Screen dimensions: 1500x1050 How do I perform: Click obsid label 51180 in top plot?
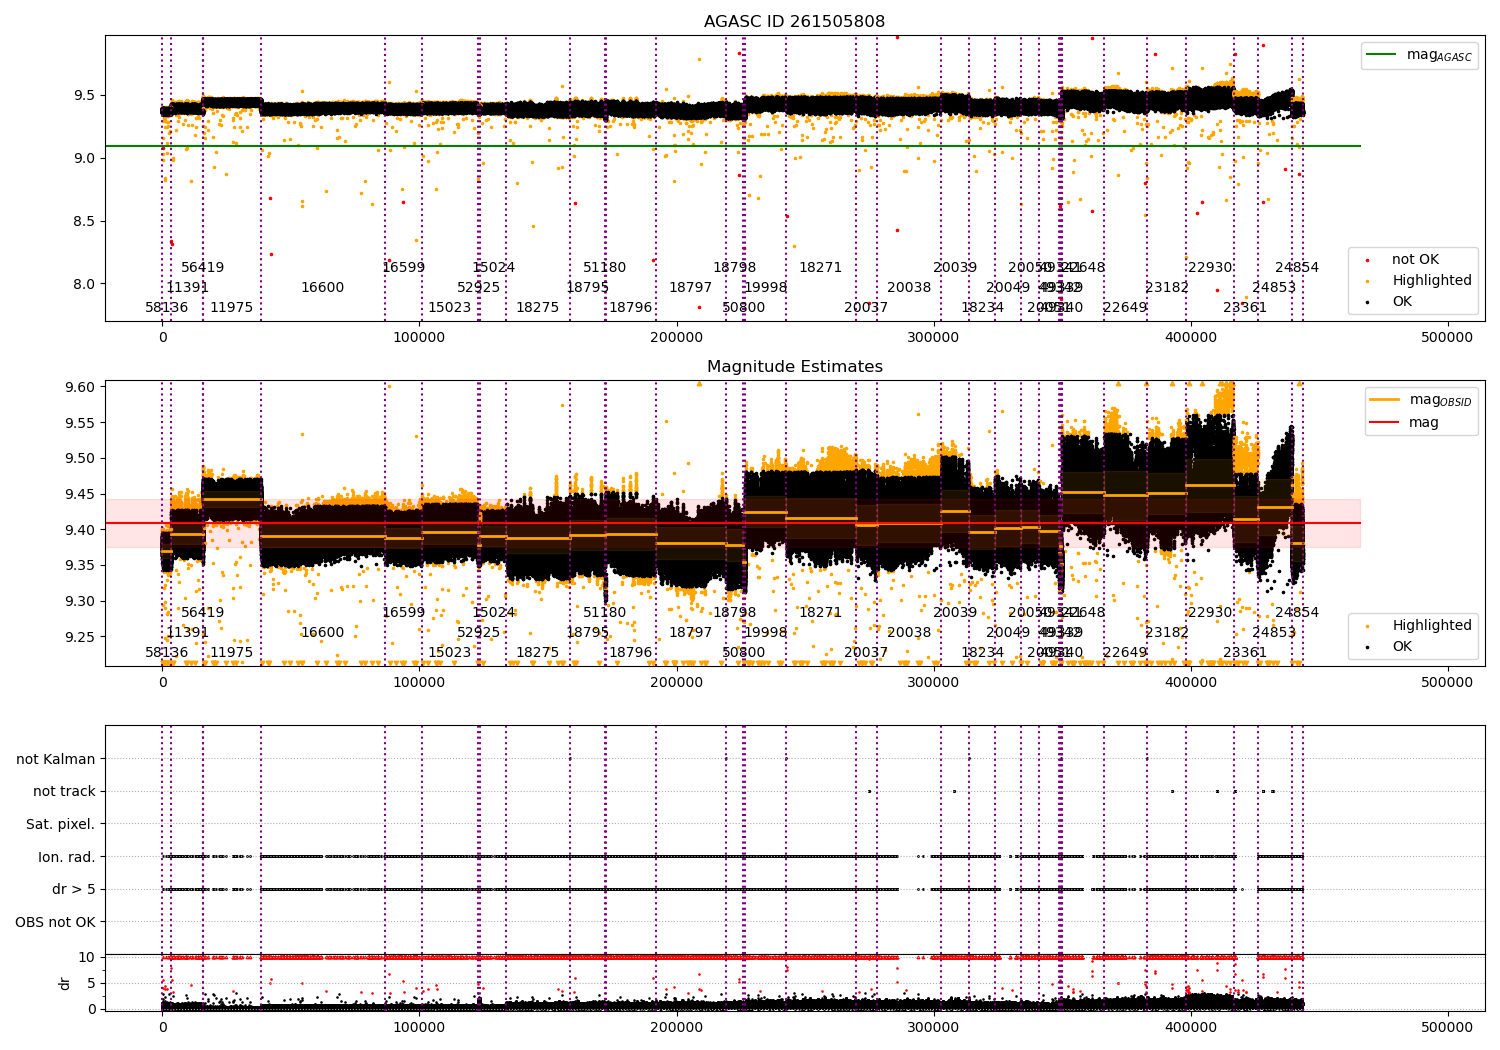[x=605, y=268]
